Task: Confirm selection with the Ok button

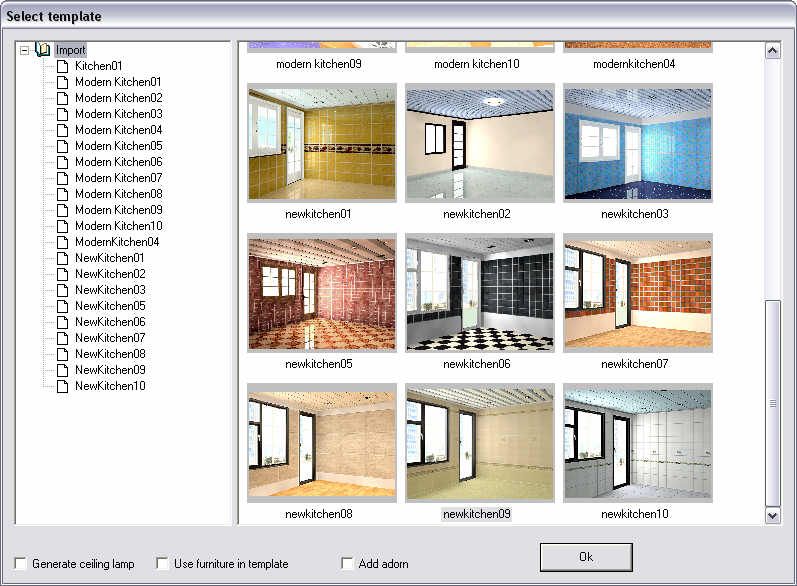Action: coord(586,557)
